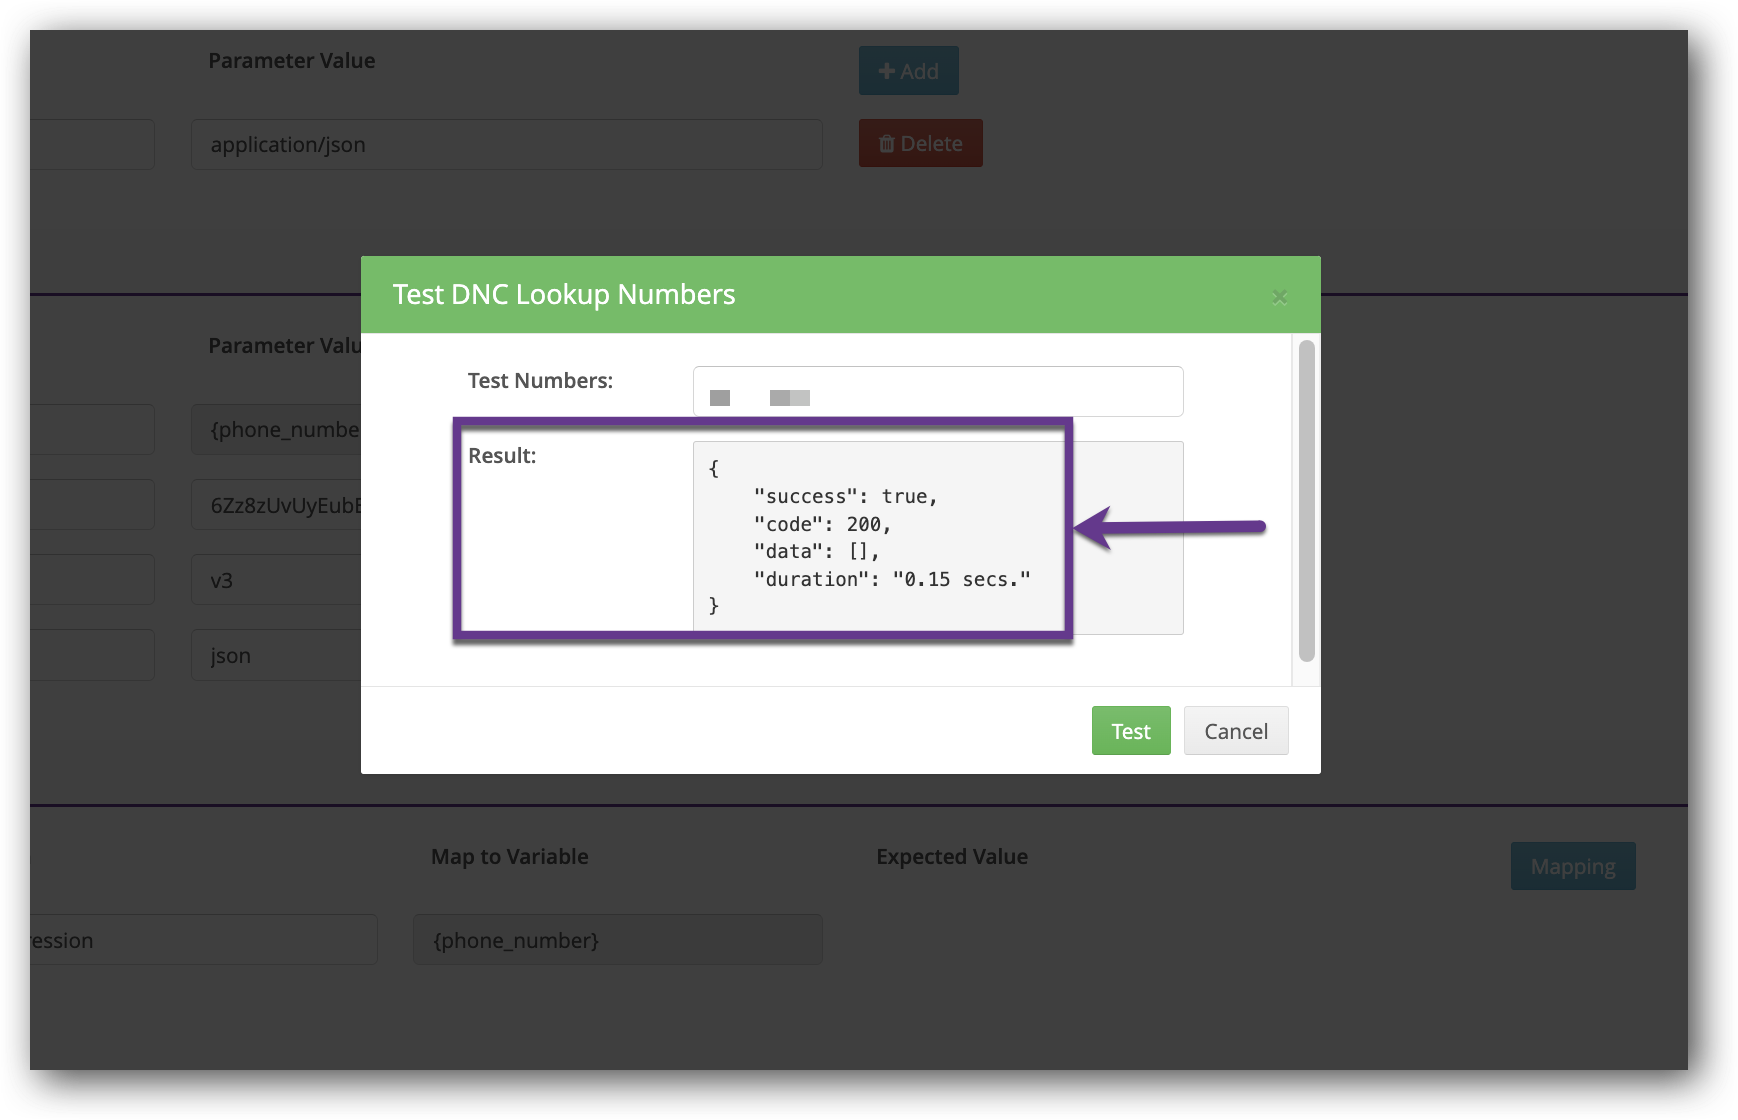
Task: Click the v3 parameter value field
Action: (277, 580)
